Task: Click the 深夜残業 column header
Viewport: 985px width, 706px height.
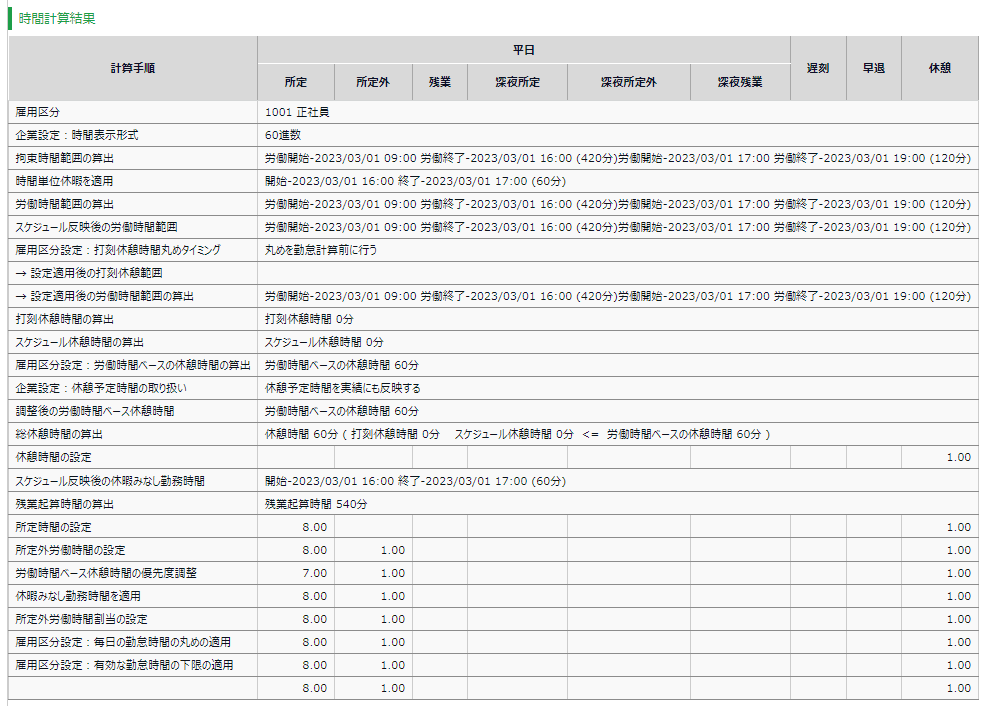Action: (x=739, y=82)
